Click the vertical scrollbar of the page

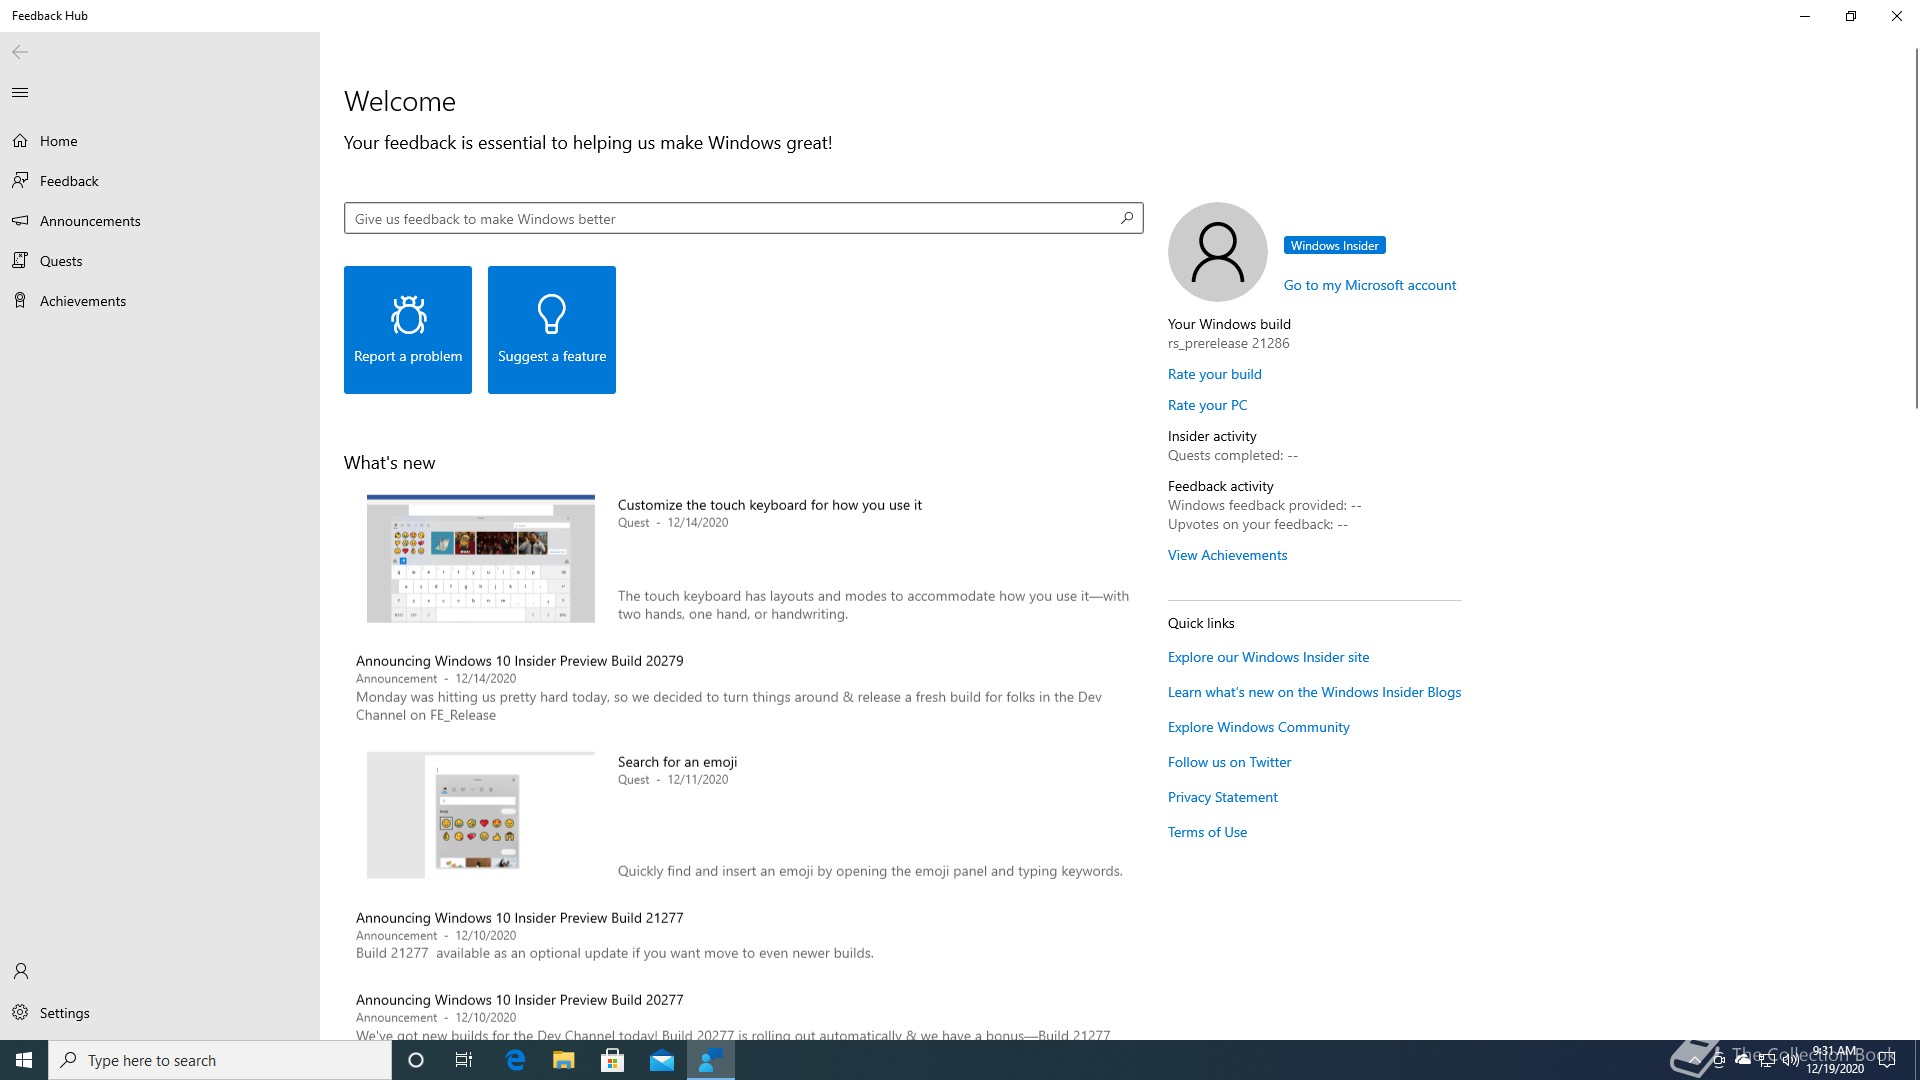tap(1916, 228)
